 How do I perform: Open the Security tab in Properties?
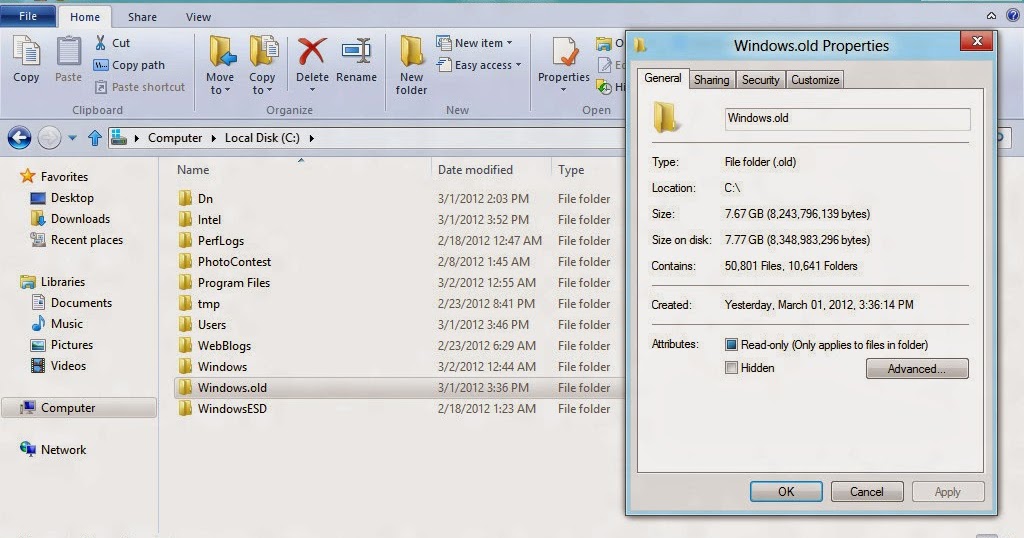(x=760, y=80)
